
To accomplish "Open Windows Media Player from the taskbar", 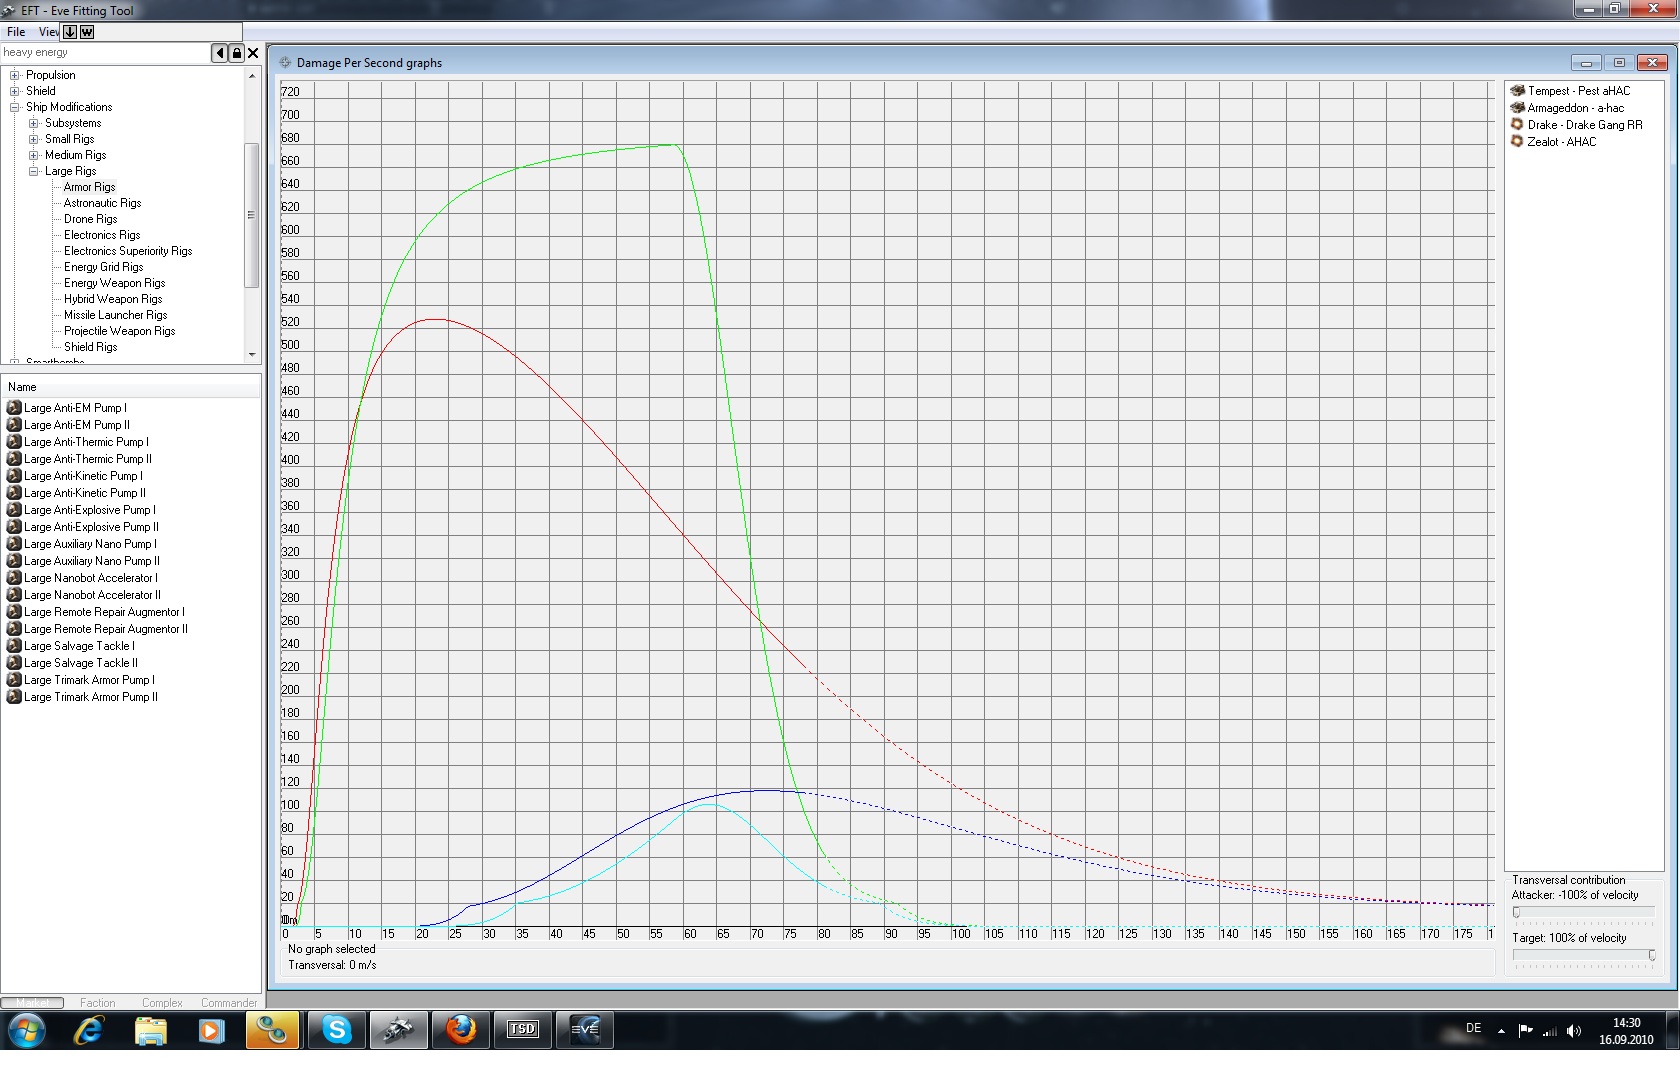I will tap(211, 1029).
